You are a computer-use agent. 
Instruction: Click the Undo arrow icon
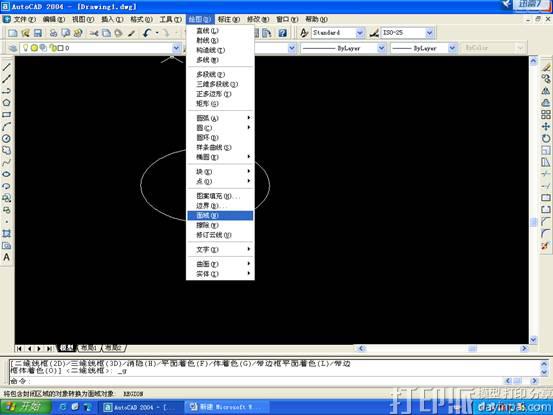click(x=147, y=33)
